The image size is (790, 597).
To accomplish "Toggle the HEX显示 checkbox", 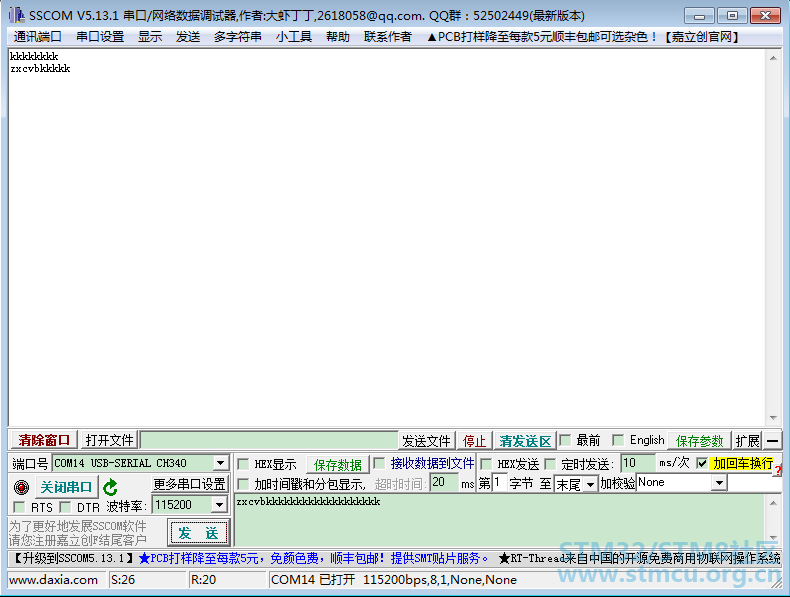I will point(243,463).
